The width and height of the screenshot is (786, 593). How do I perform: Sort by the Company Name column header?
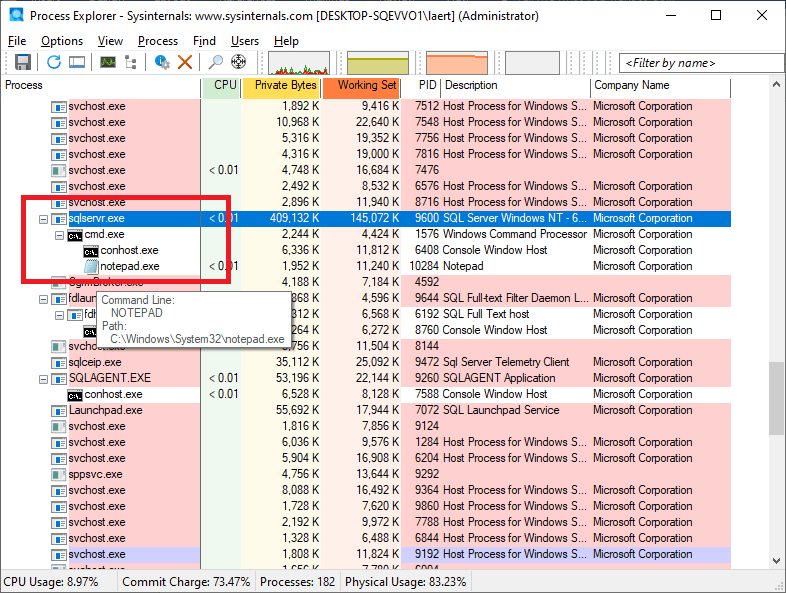point(661,86)
